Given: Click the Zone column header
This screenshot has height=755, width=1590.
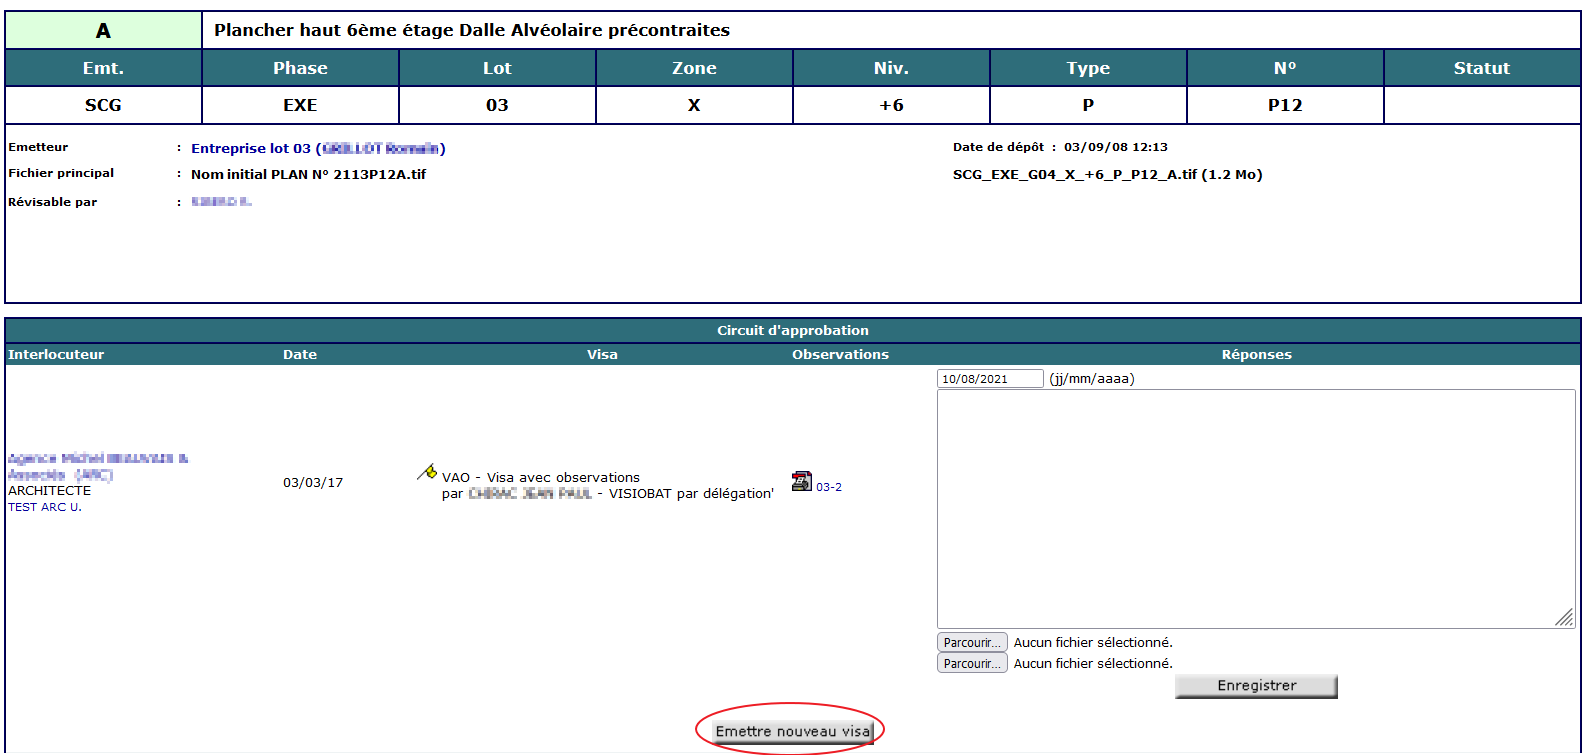Looking at the screenshot, I should pos(694,68).
